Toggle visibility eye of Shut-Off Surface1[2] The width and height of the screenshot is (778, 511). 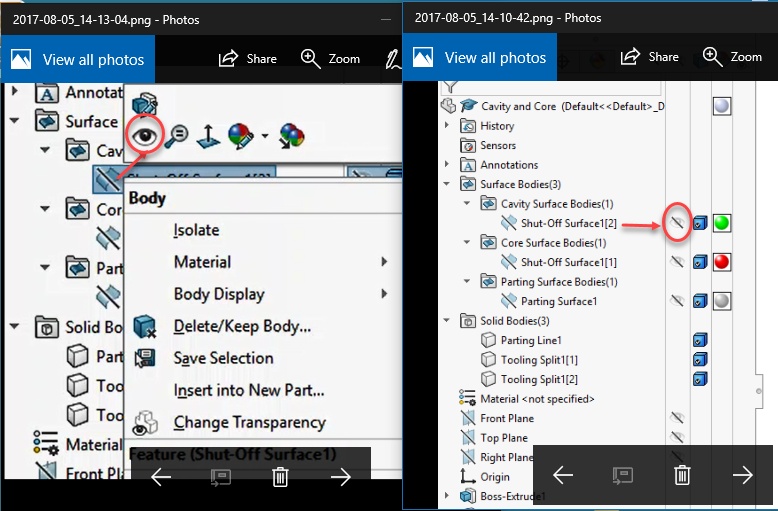[x=677, y=223]
